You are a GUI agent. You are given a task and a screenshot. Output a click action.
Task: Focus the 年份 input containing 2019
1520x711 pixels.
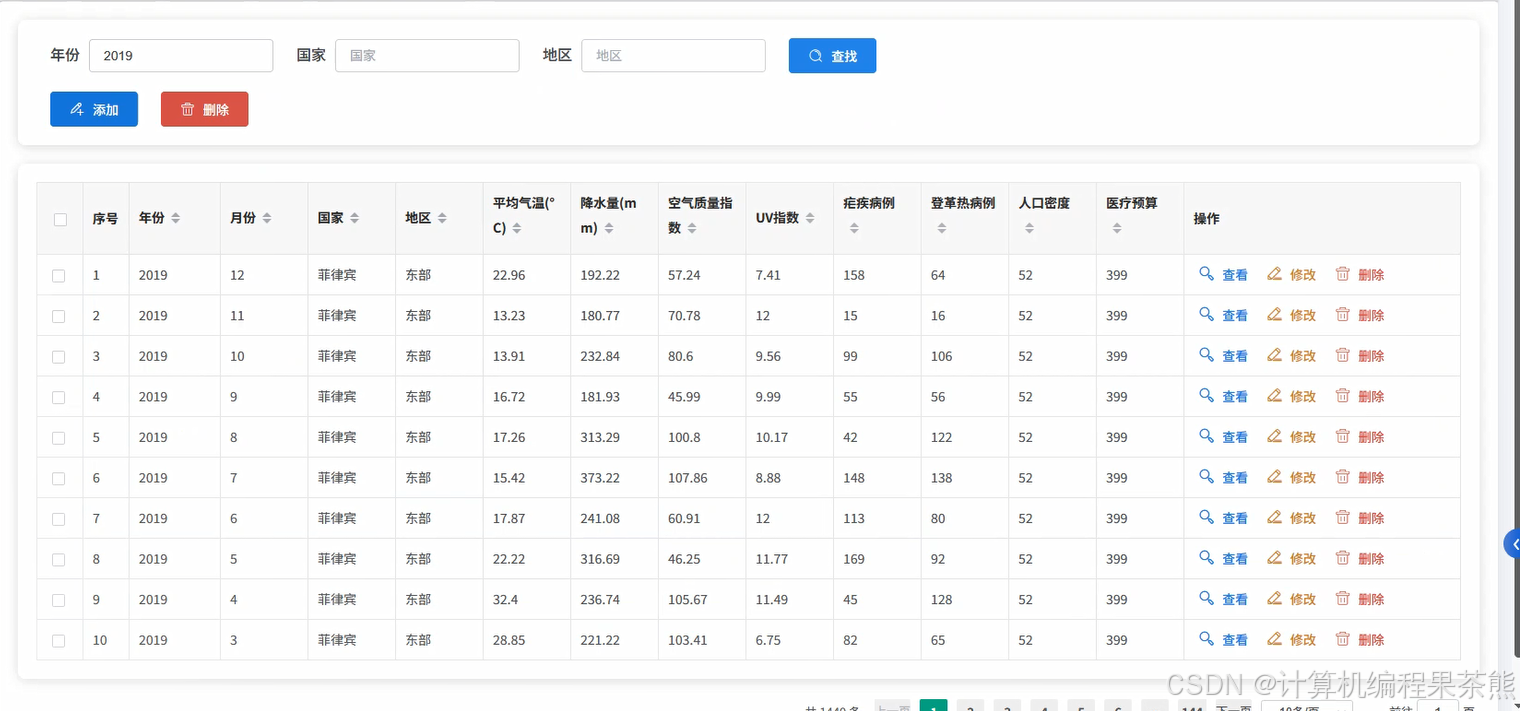pos(181,56)
